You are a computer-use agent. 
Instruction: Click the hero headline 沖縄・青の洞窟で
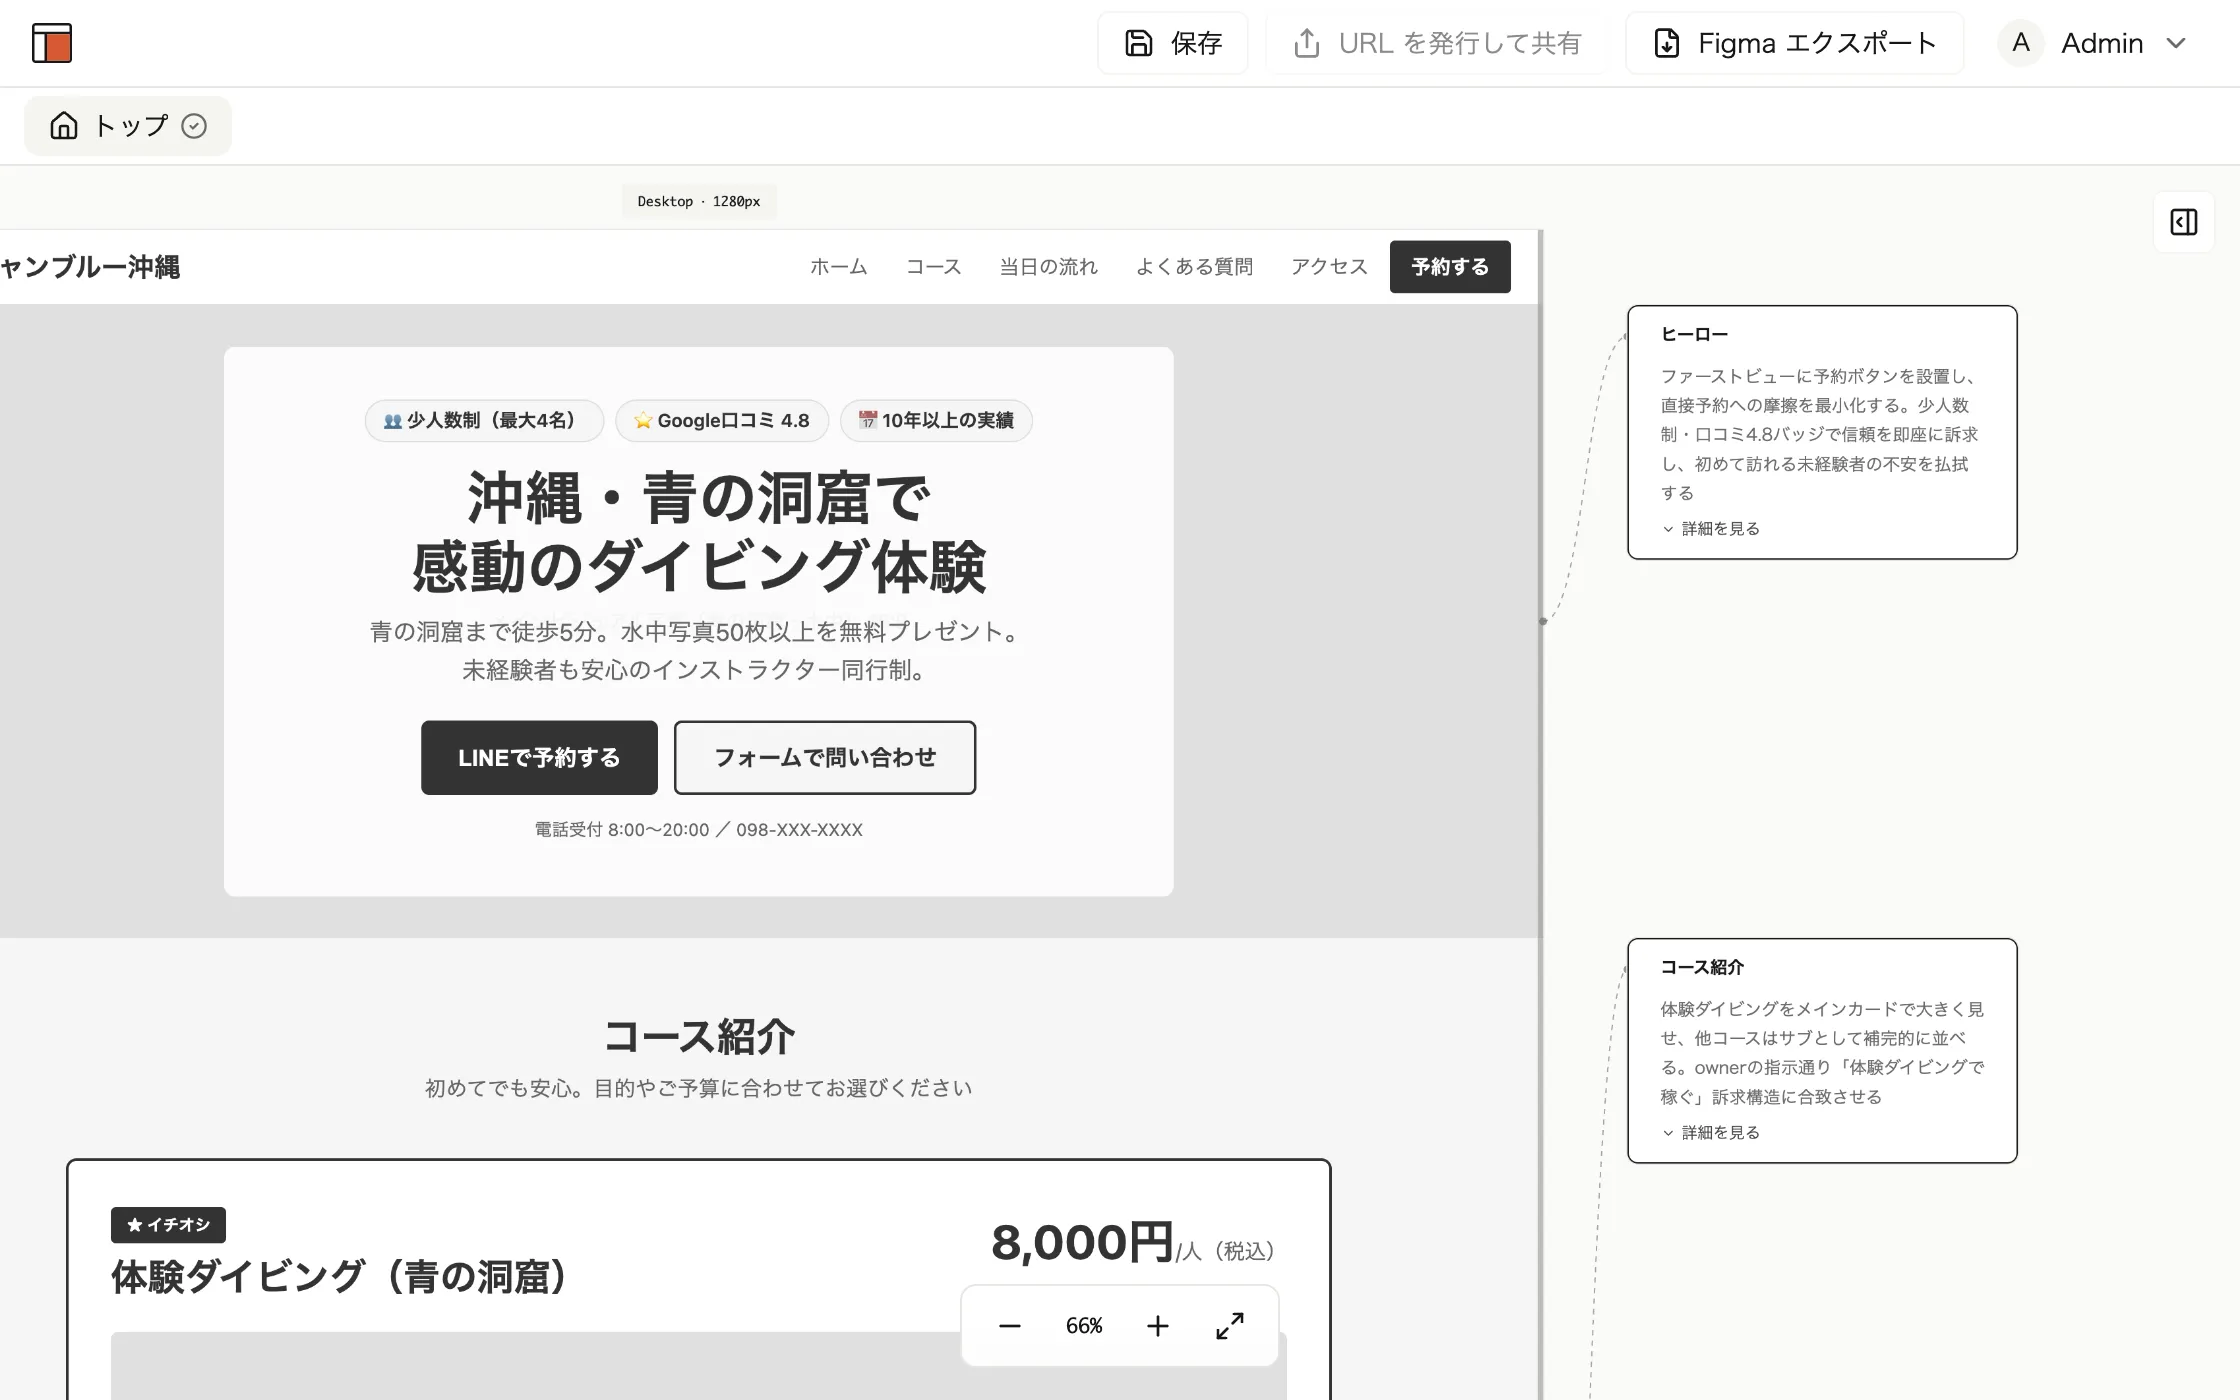699,498
